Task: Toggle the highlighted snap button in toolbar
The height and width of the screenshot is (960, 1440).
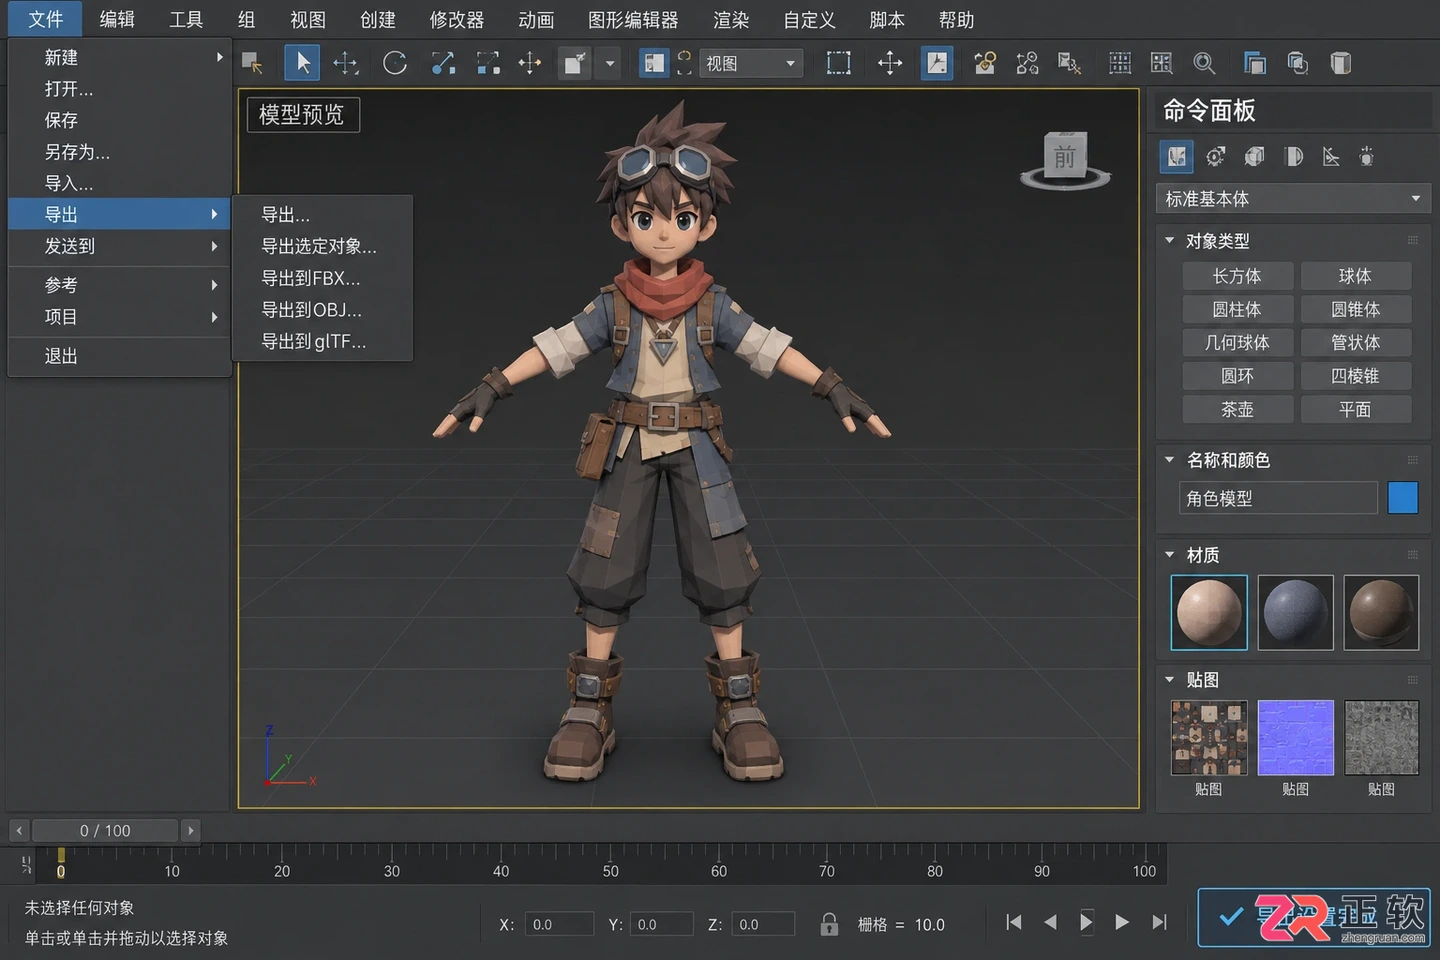Action: coord(937,63)
